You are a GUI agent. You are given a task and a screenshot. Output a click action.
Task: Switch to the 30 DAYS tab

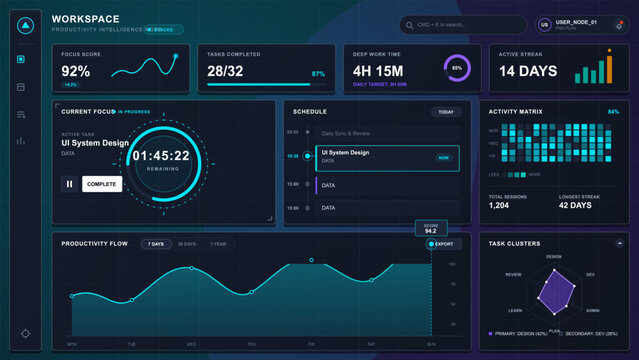tap(187, 244)
